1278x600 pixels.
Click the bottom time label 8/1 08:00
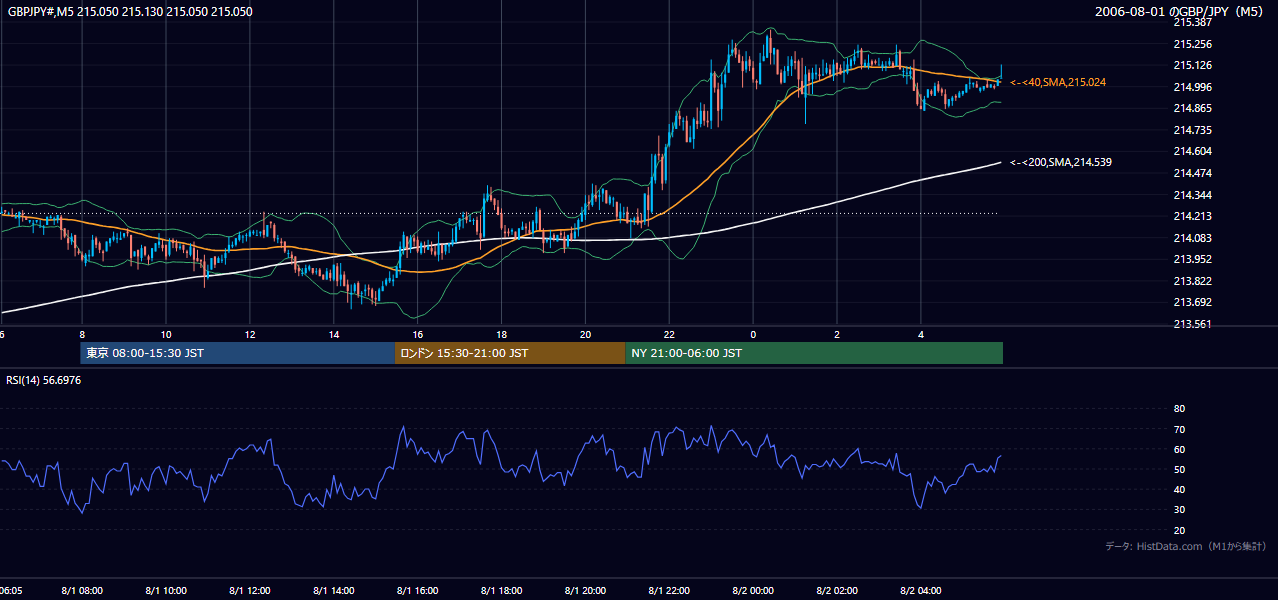[x=82, y=591]
